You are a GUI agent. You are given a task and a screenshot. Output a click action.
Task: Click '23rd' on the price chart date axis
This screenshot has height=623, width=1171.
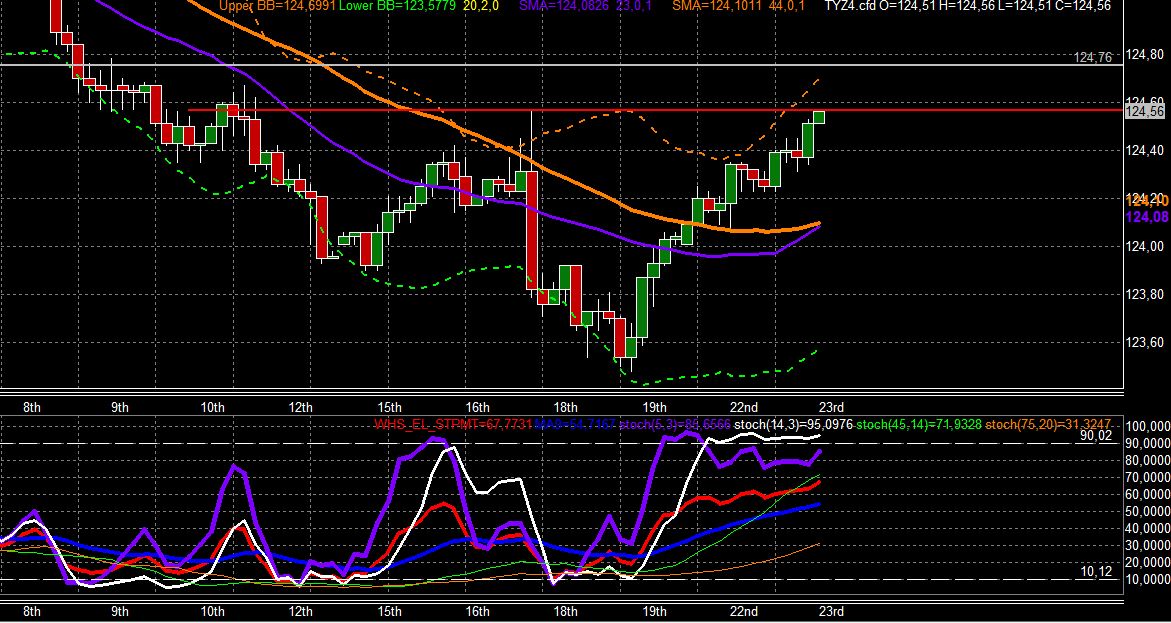point(831,407)
